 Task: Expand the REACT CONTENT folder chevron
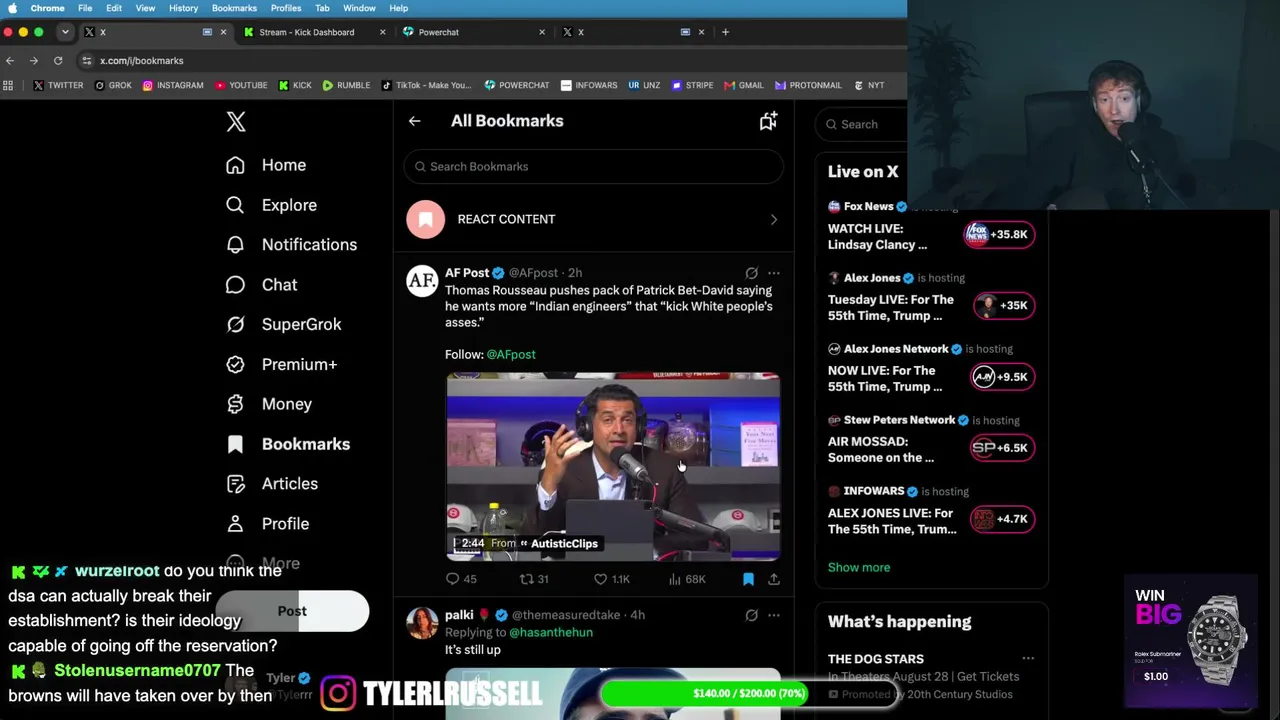[773, 219]
